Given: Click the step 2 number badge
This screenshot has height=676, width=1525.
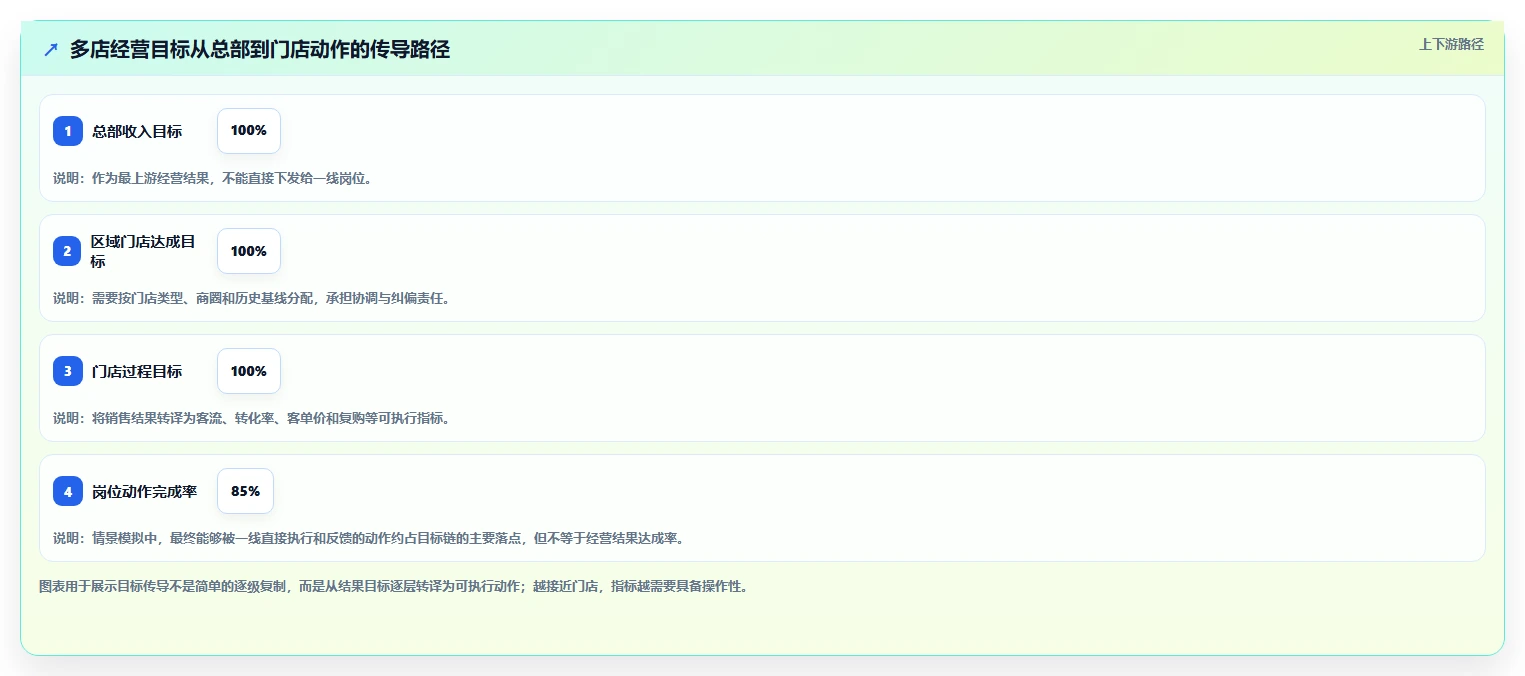Looking at the screenshot, I should [68, 251].
